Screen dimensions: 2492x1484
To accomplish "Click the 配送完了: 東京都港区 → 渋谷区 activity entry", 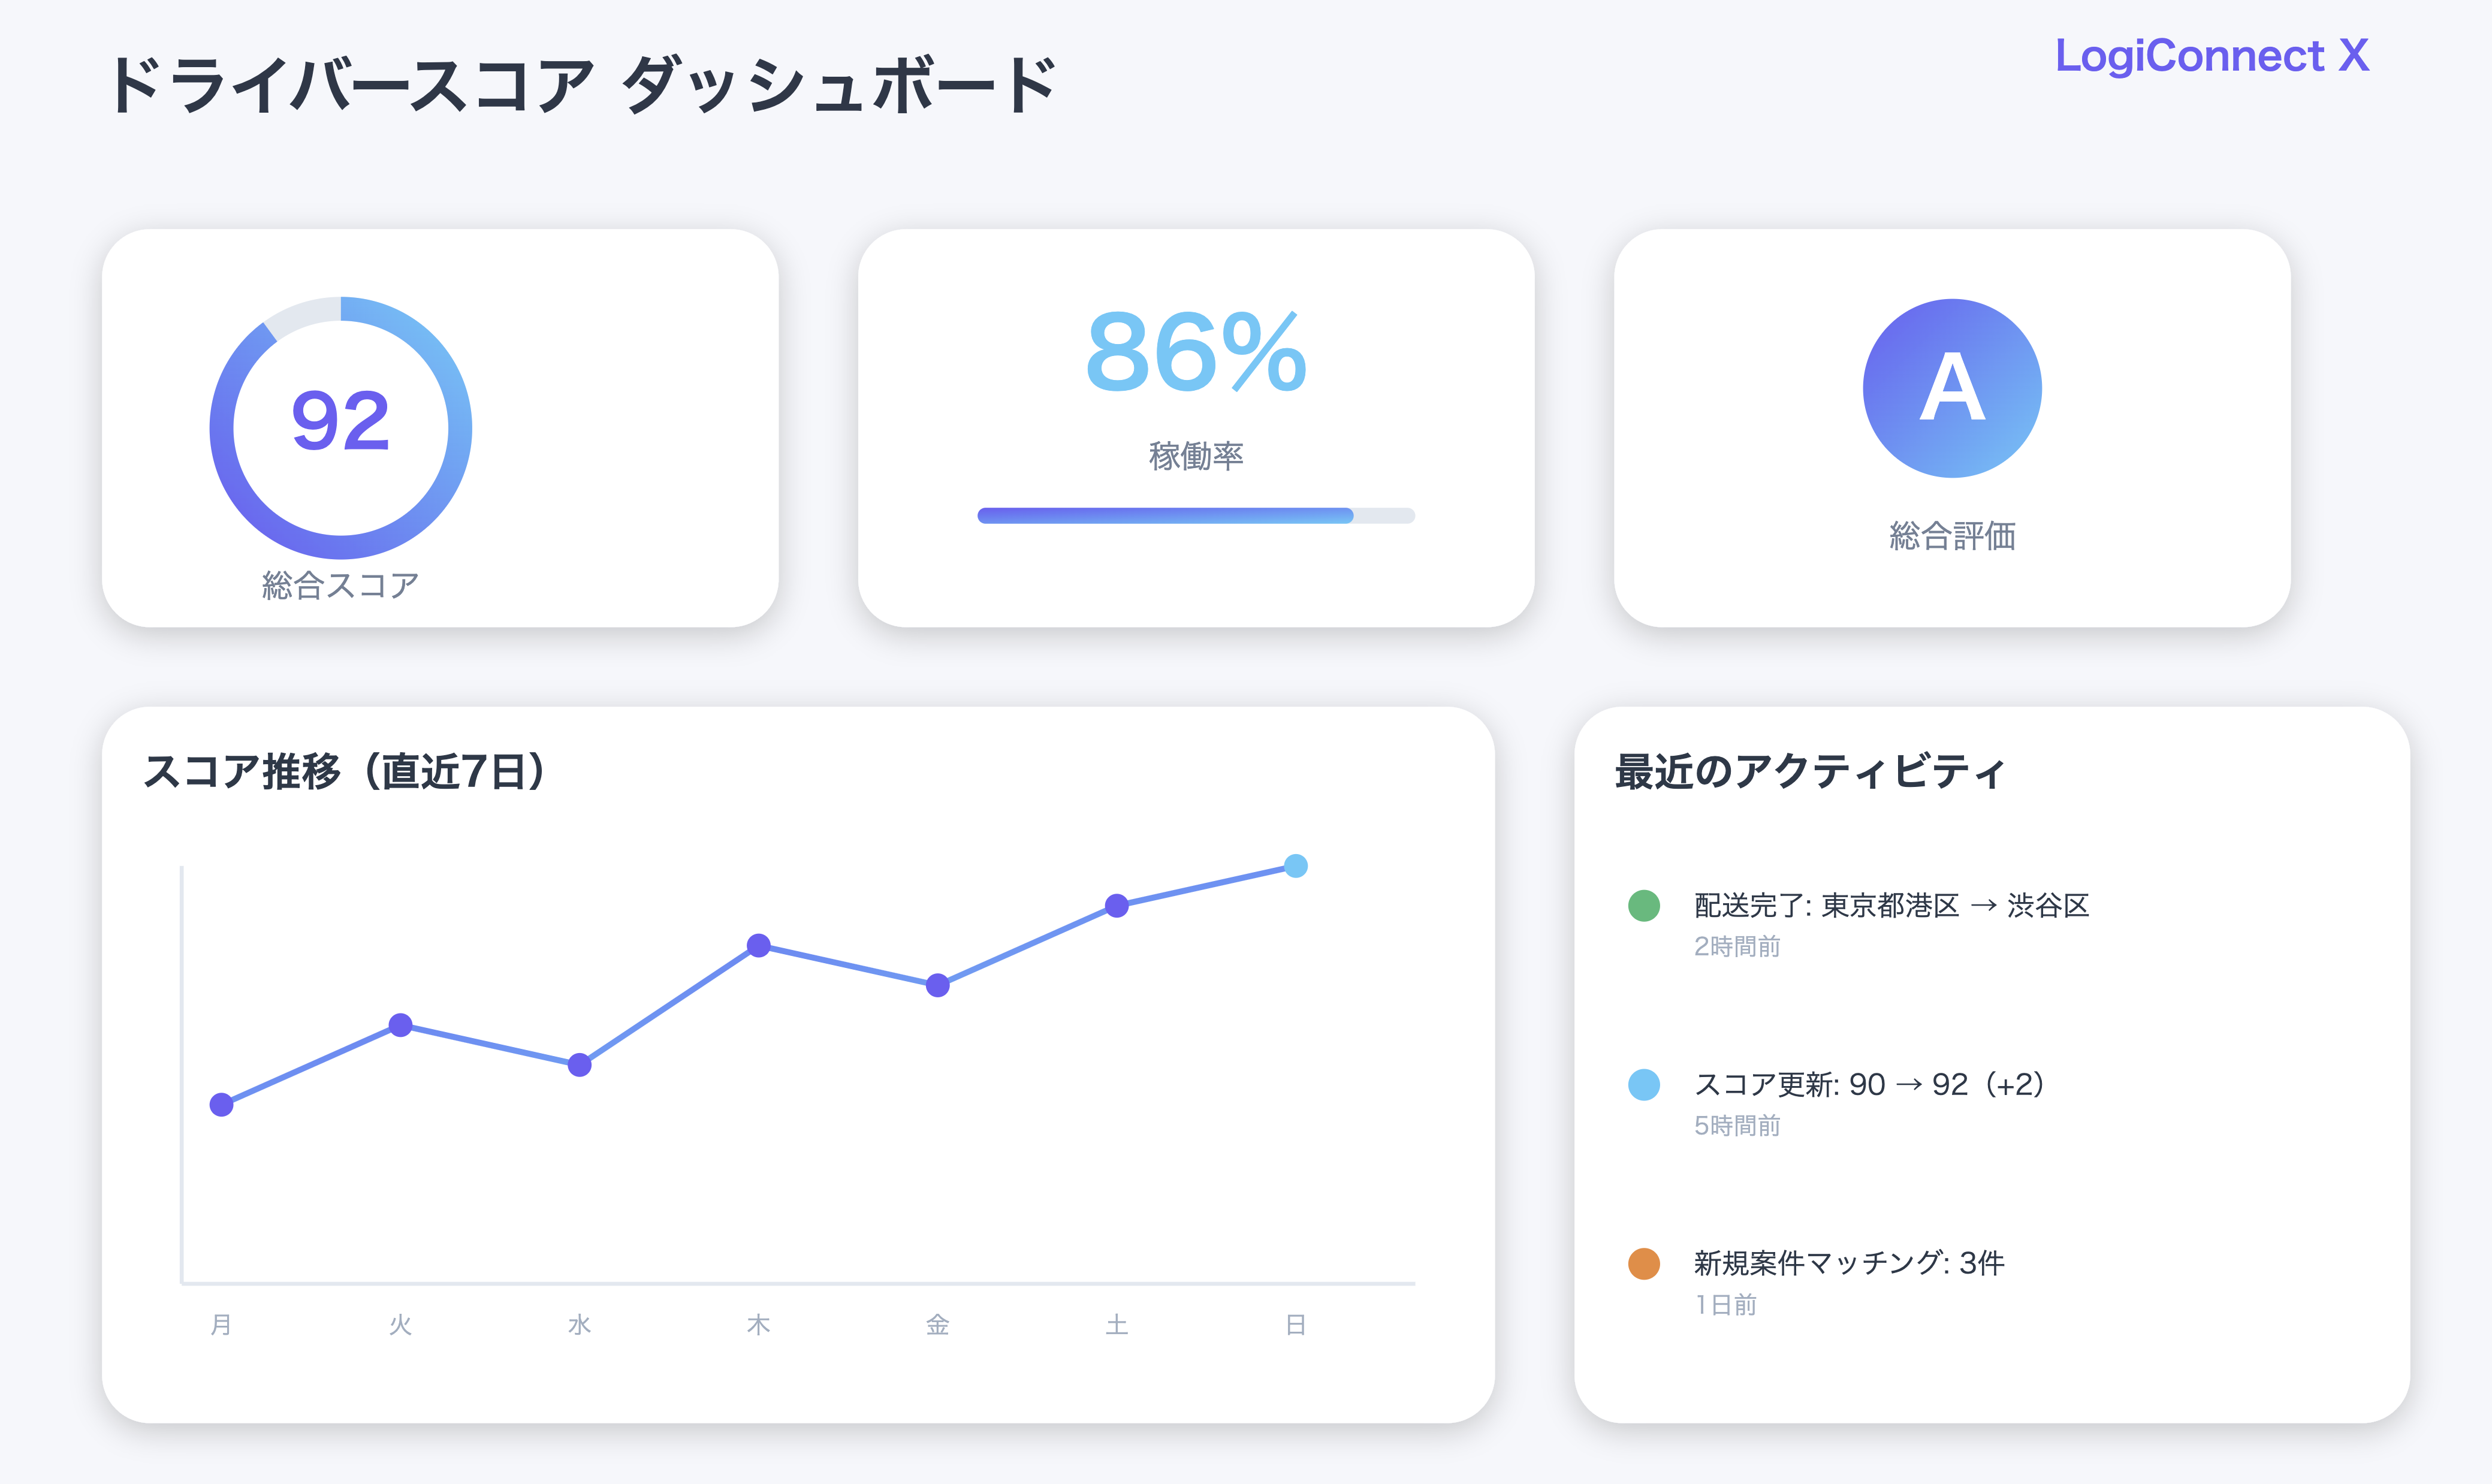I will click(1891, 905).
